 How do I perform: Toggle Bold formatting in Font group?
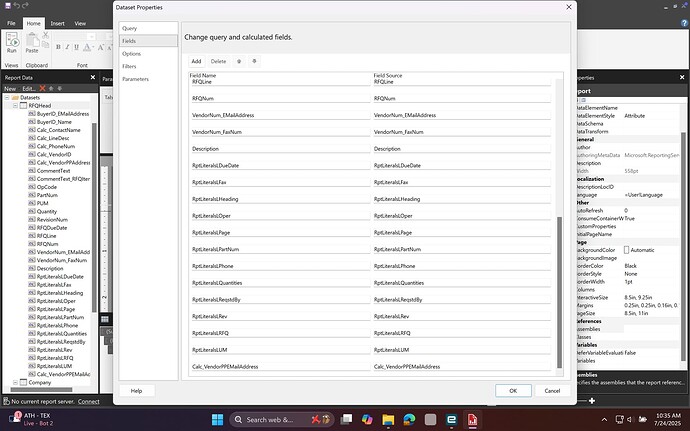pos(58,47)
